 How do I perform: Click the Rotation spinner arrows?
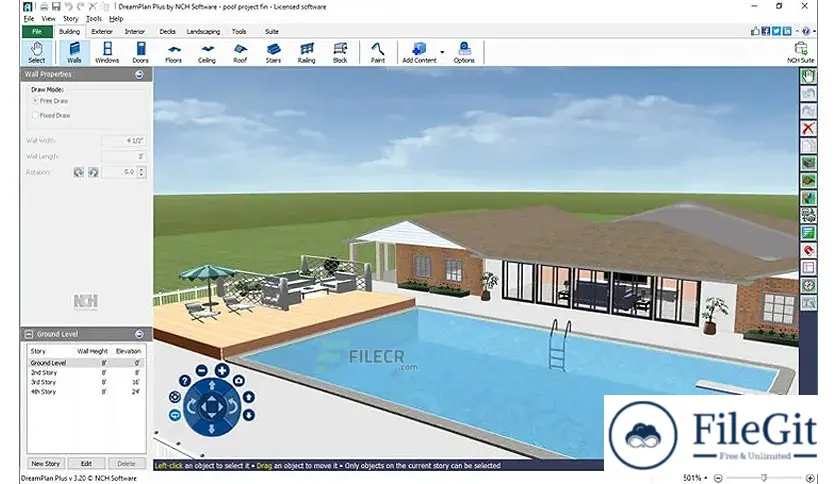coord(141,172)
